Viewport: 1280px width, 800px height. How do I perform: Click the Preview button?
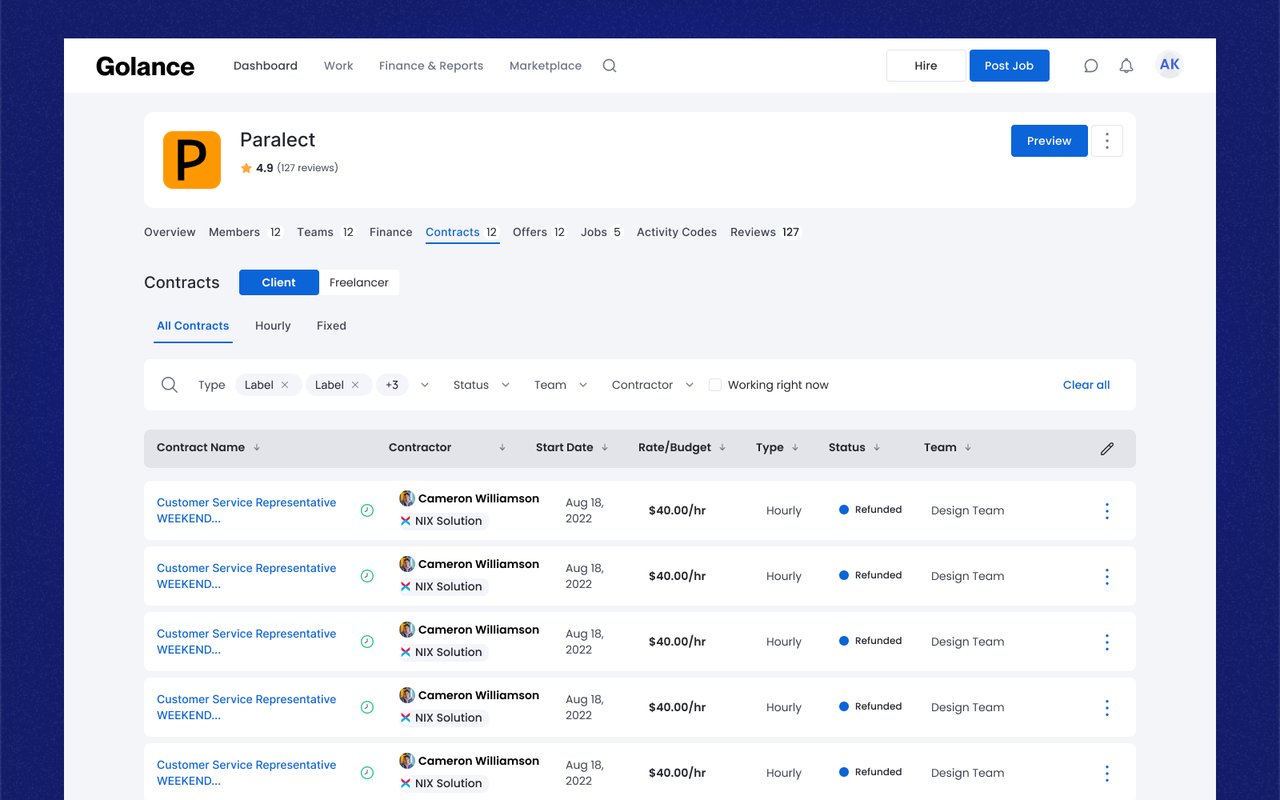click(1049, 141)
